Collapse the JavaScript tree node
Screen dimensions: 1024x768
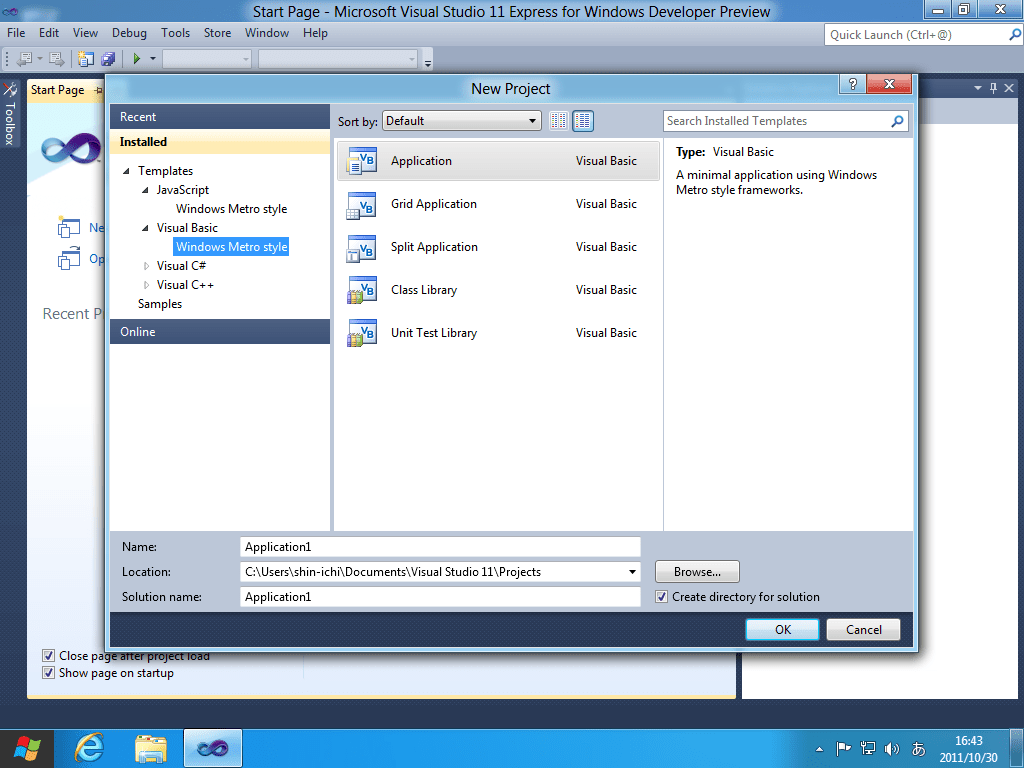(x=145, y=190)
